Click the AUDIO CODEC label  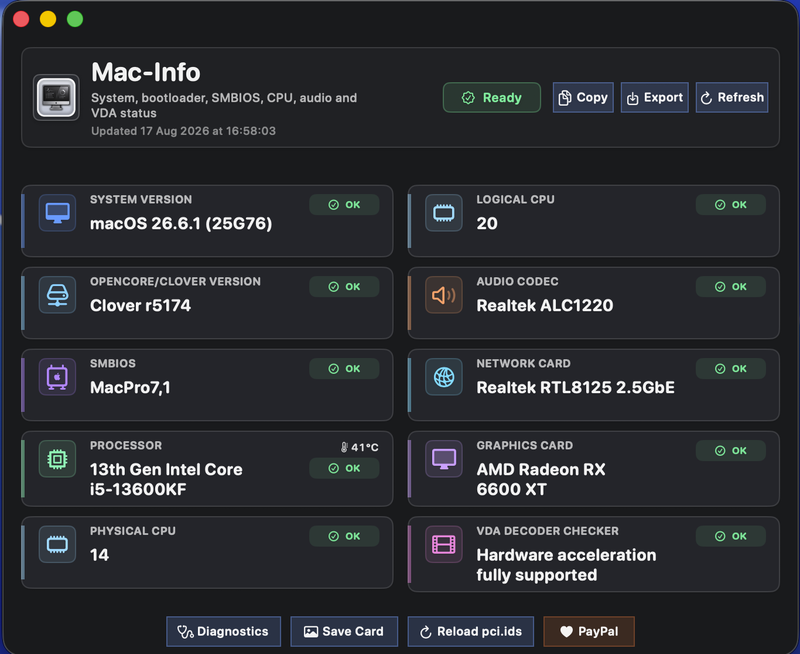coord(517,282)
